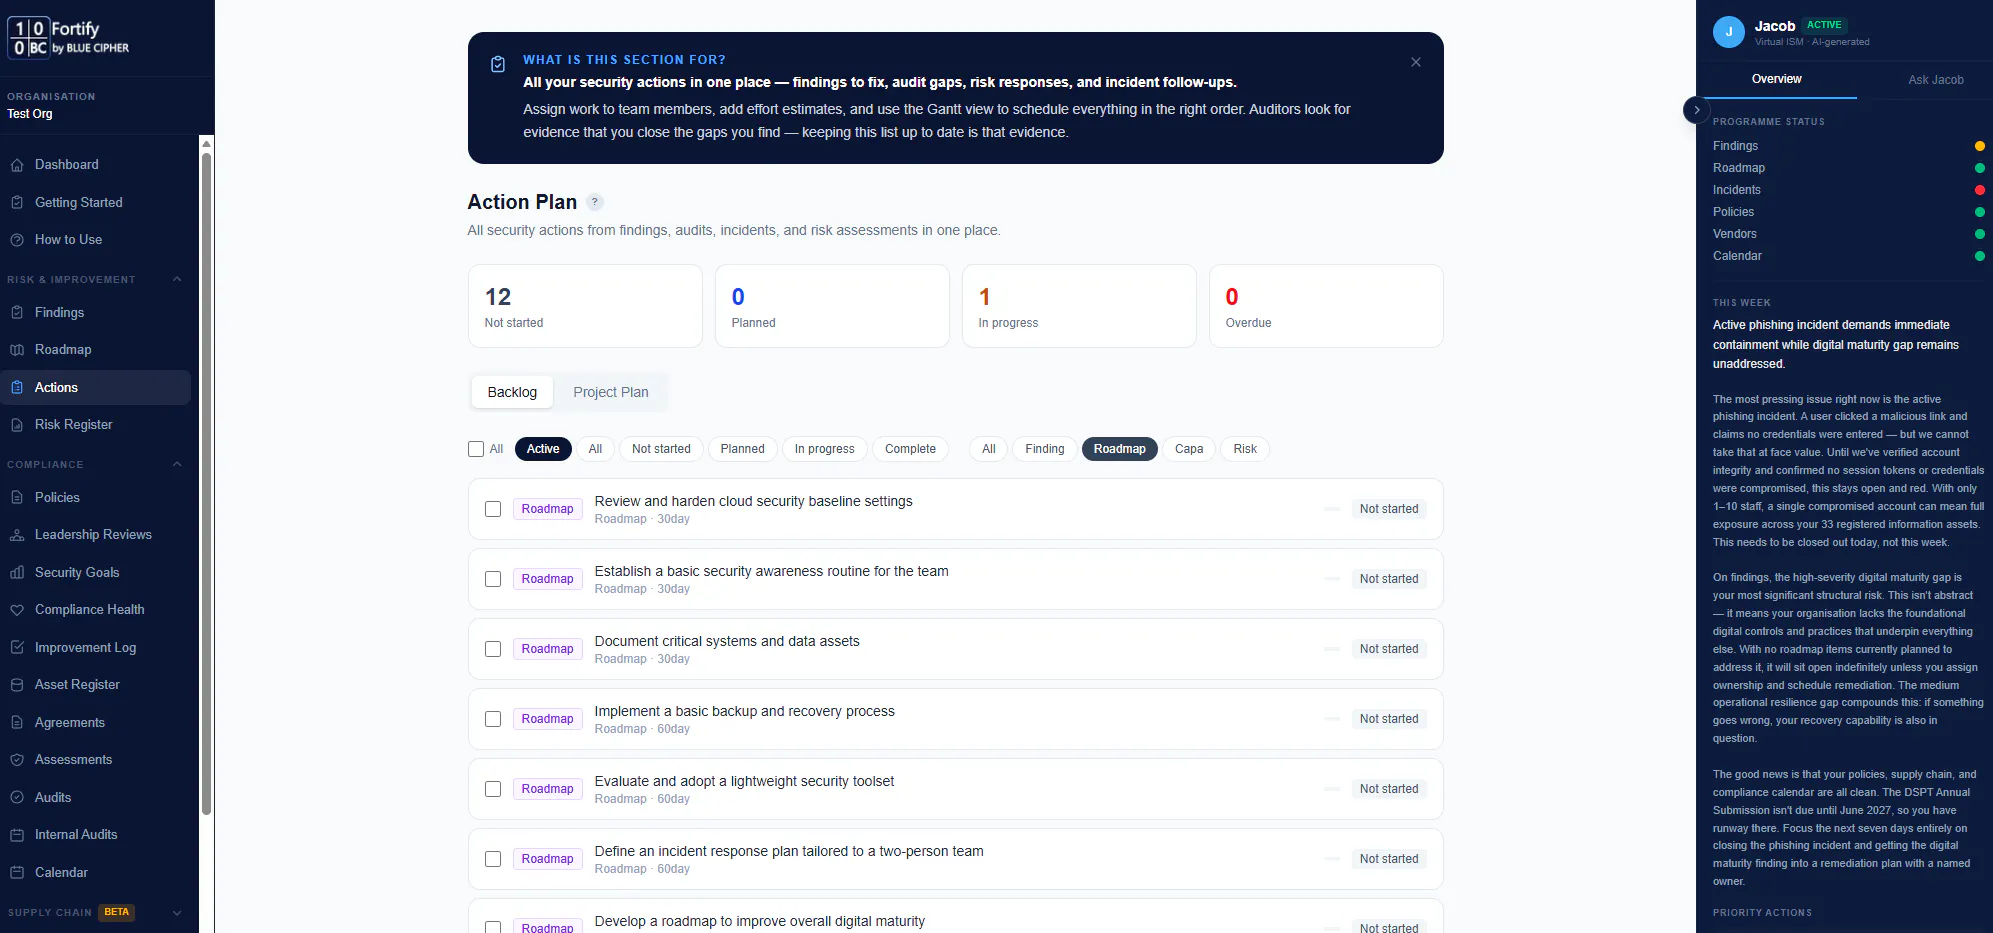
Task: Open 'Implement a basic backup' Not started status
Action: (x=1389, y=719)
